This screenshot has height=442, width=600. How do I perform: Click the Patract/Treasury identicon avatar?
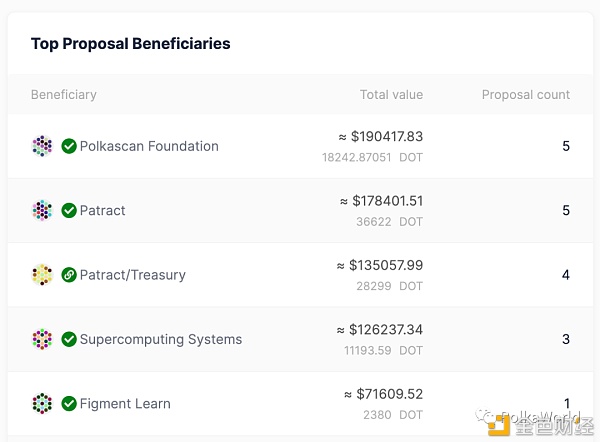coord(42,275)
